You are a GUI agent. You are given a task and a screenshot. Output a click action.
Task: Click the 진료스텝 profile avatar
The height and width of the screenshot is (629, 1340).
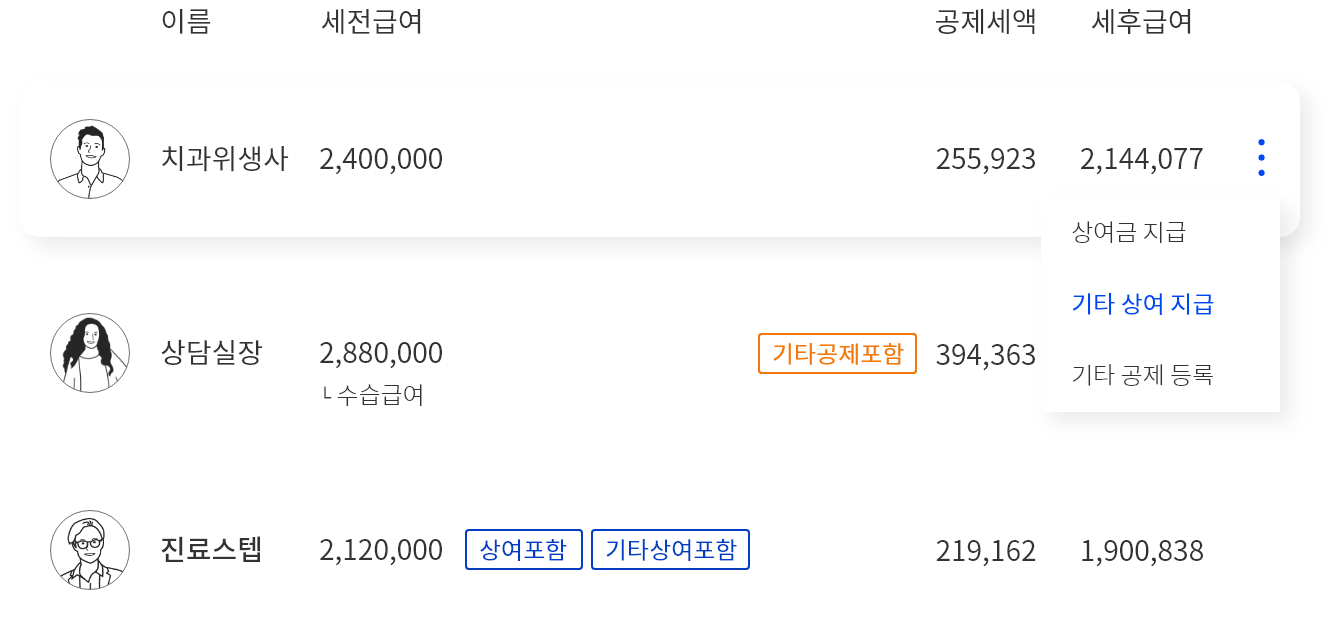point(90,550)
